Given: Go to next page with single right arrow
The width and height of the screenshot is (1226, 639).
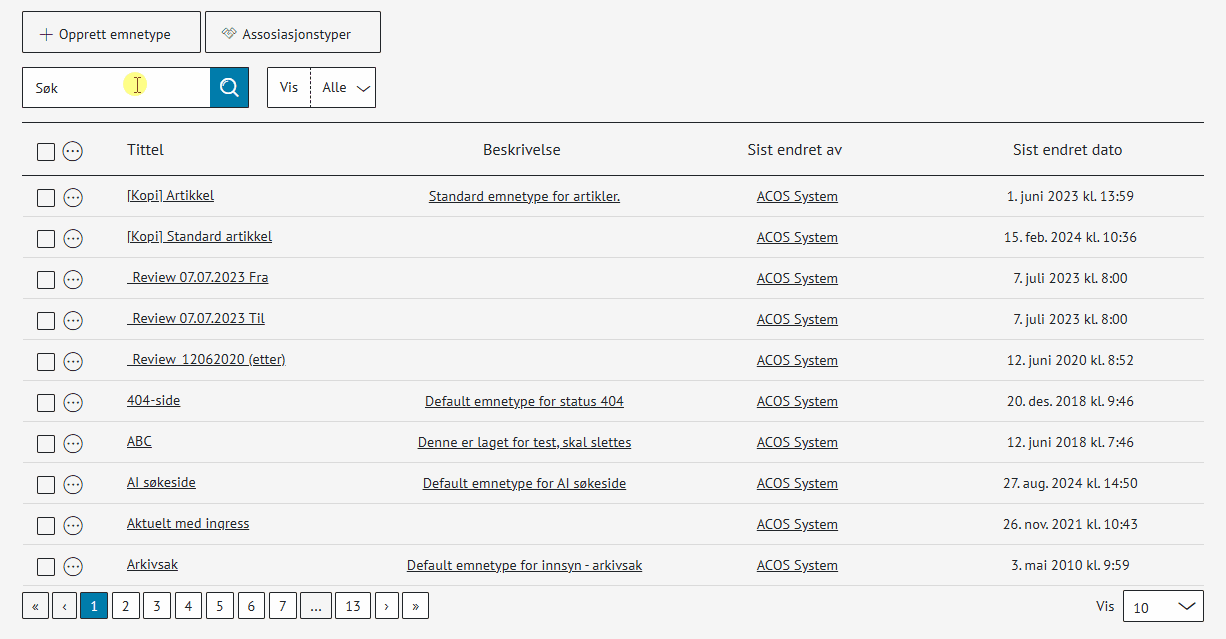Looking at the screenshot, I should [x=386, y=606].
